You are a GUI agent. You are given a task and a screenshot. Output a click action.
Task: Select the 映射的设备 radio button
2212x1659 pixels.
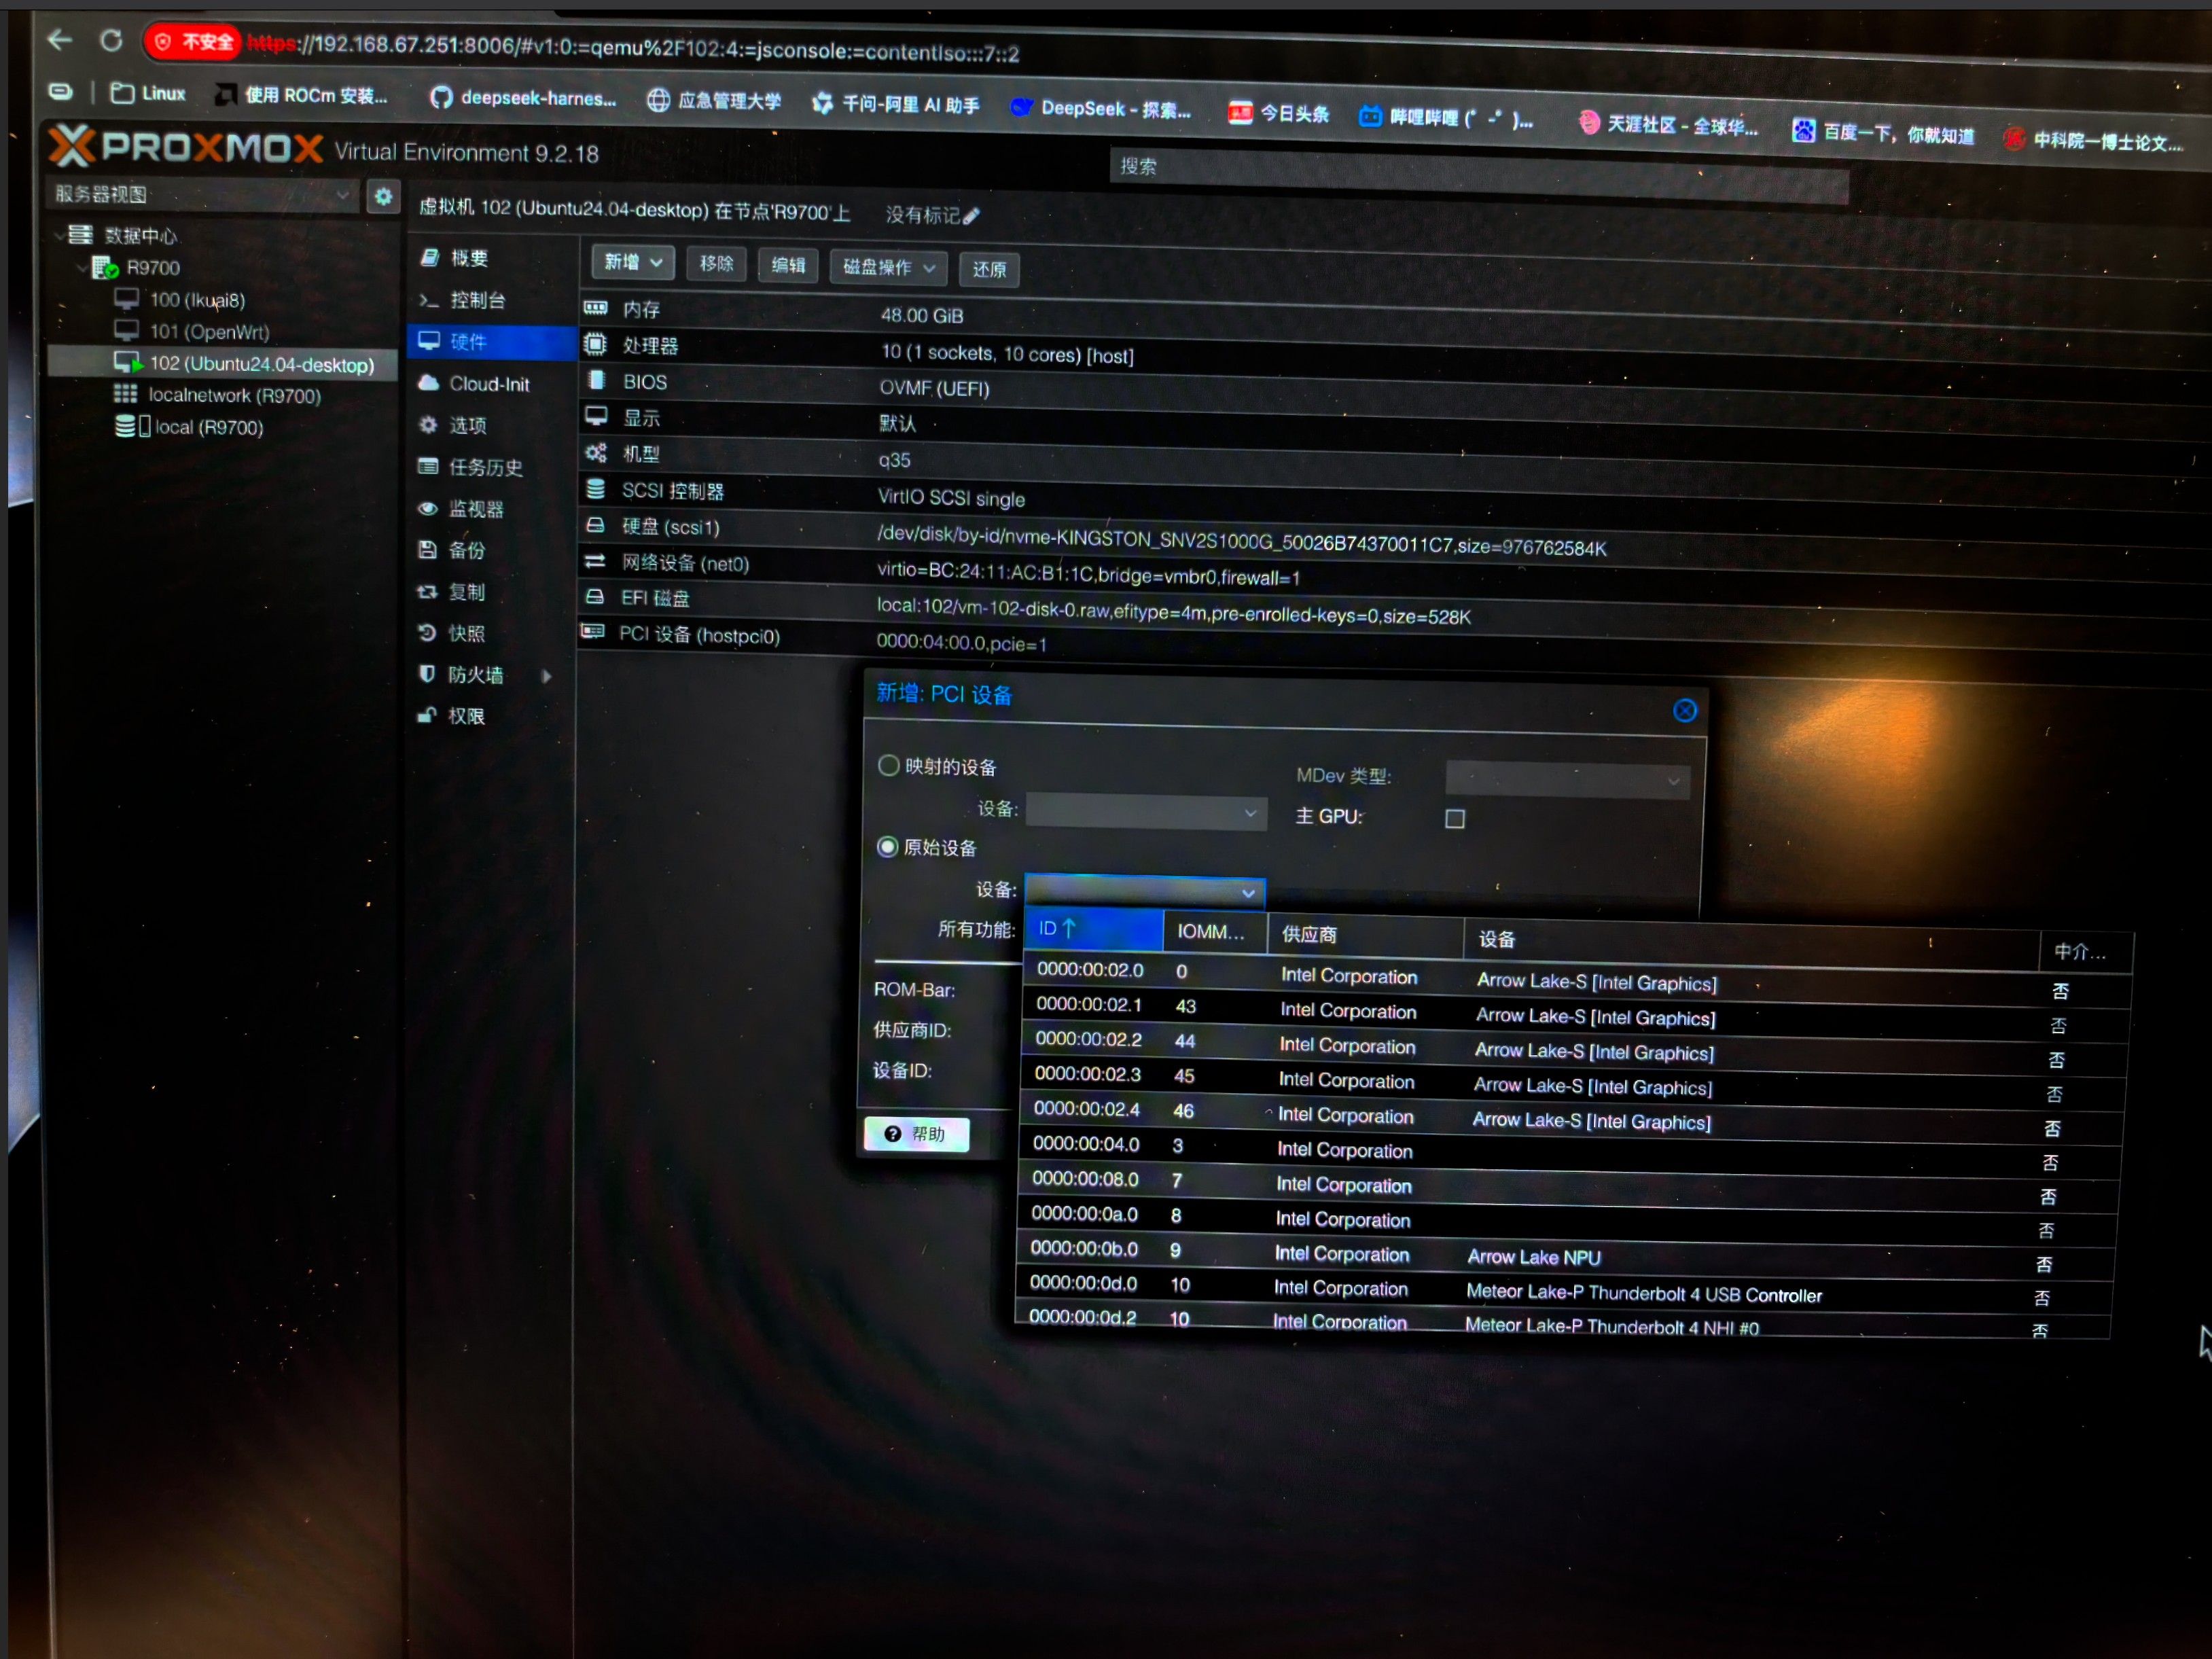[x=888, y=766]
